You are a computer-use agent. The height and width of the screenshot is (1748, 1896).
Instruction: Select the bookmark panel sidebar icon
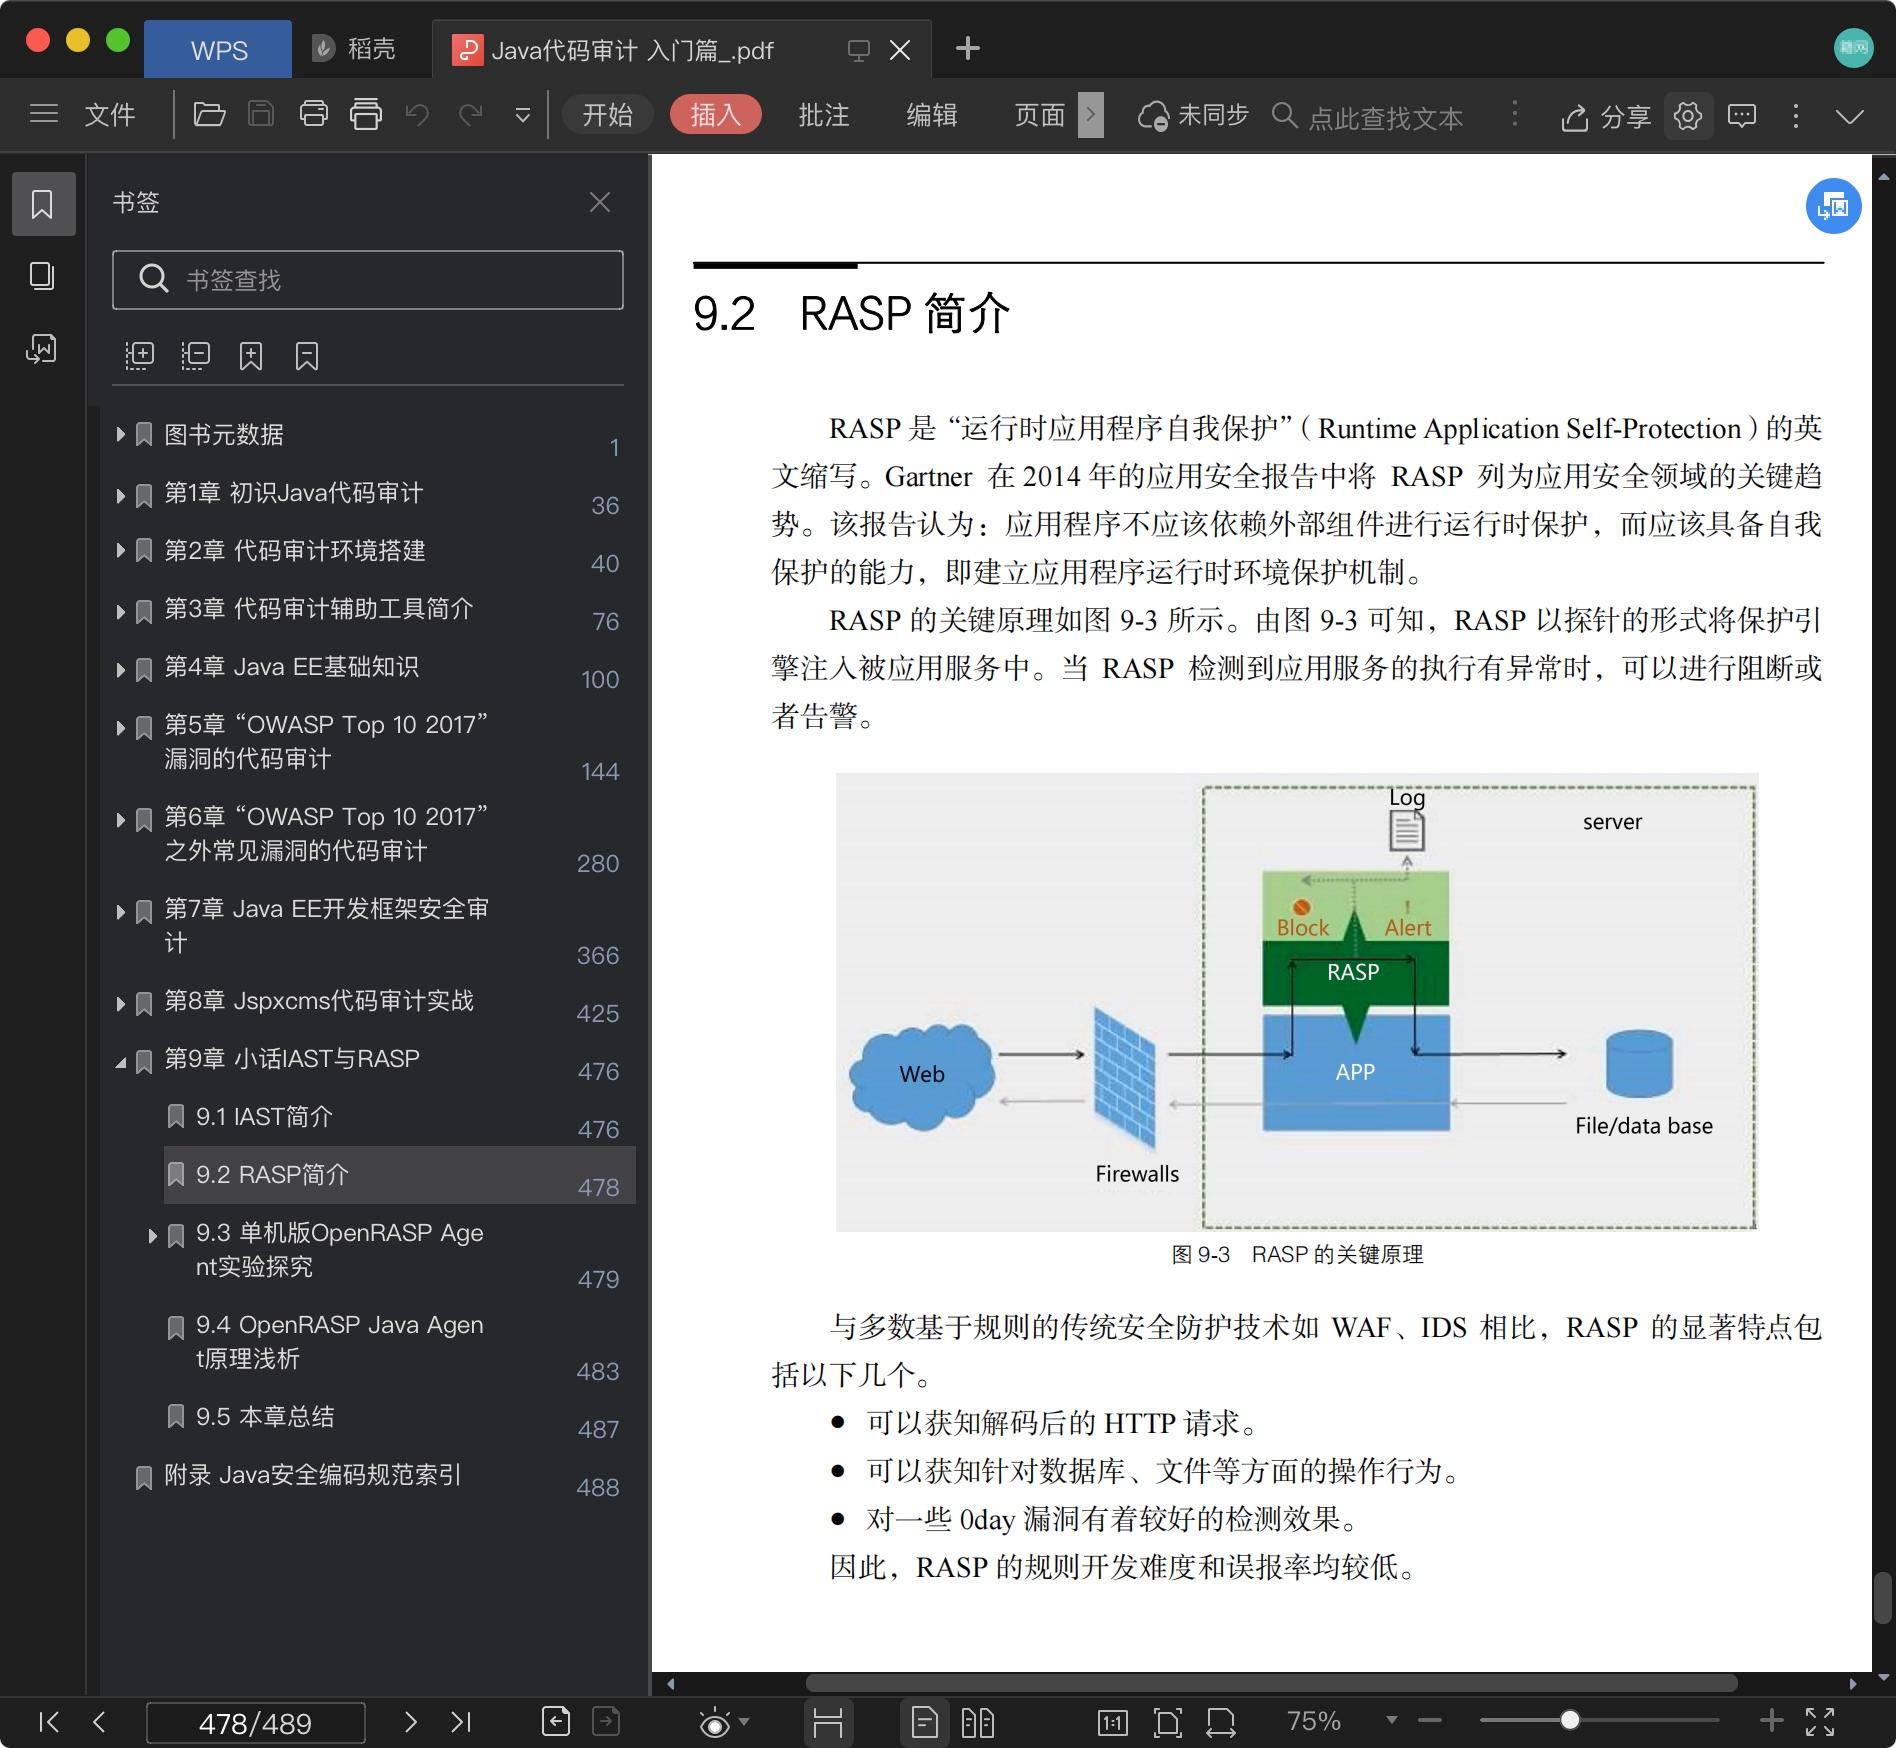tap(43, 204)
